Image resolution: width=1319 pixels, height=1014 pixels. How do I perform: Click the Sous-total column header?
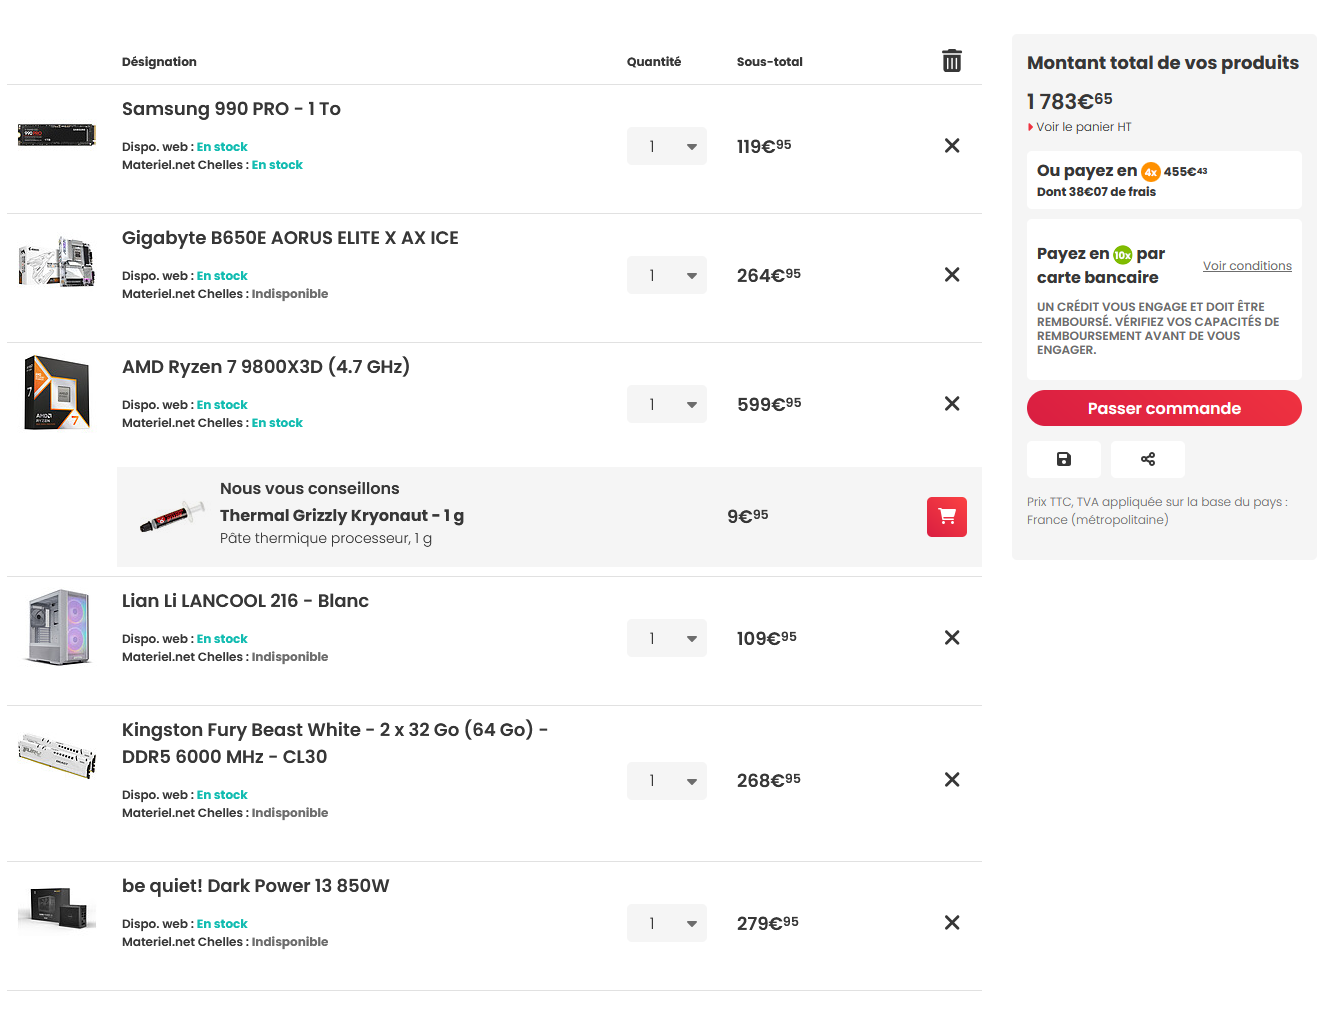(770, 62)
